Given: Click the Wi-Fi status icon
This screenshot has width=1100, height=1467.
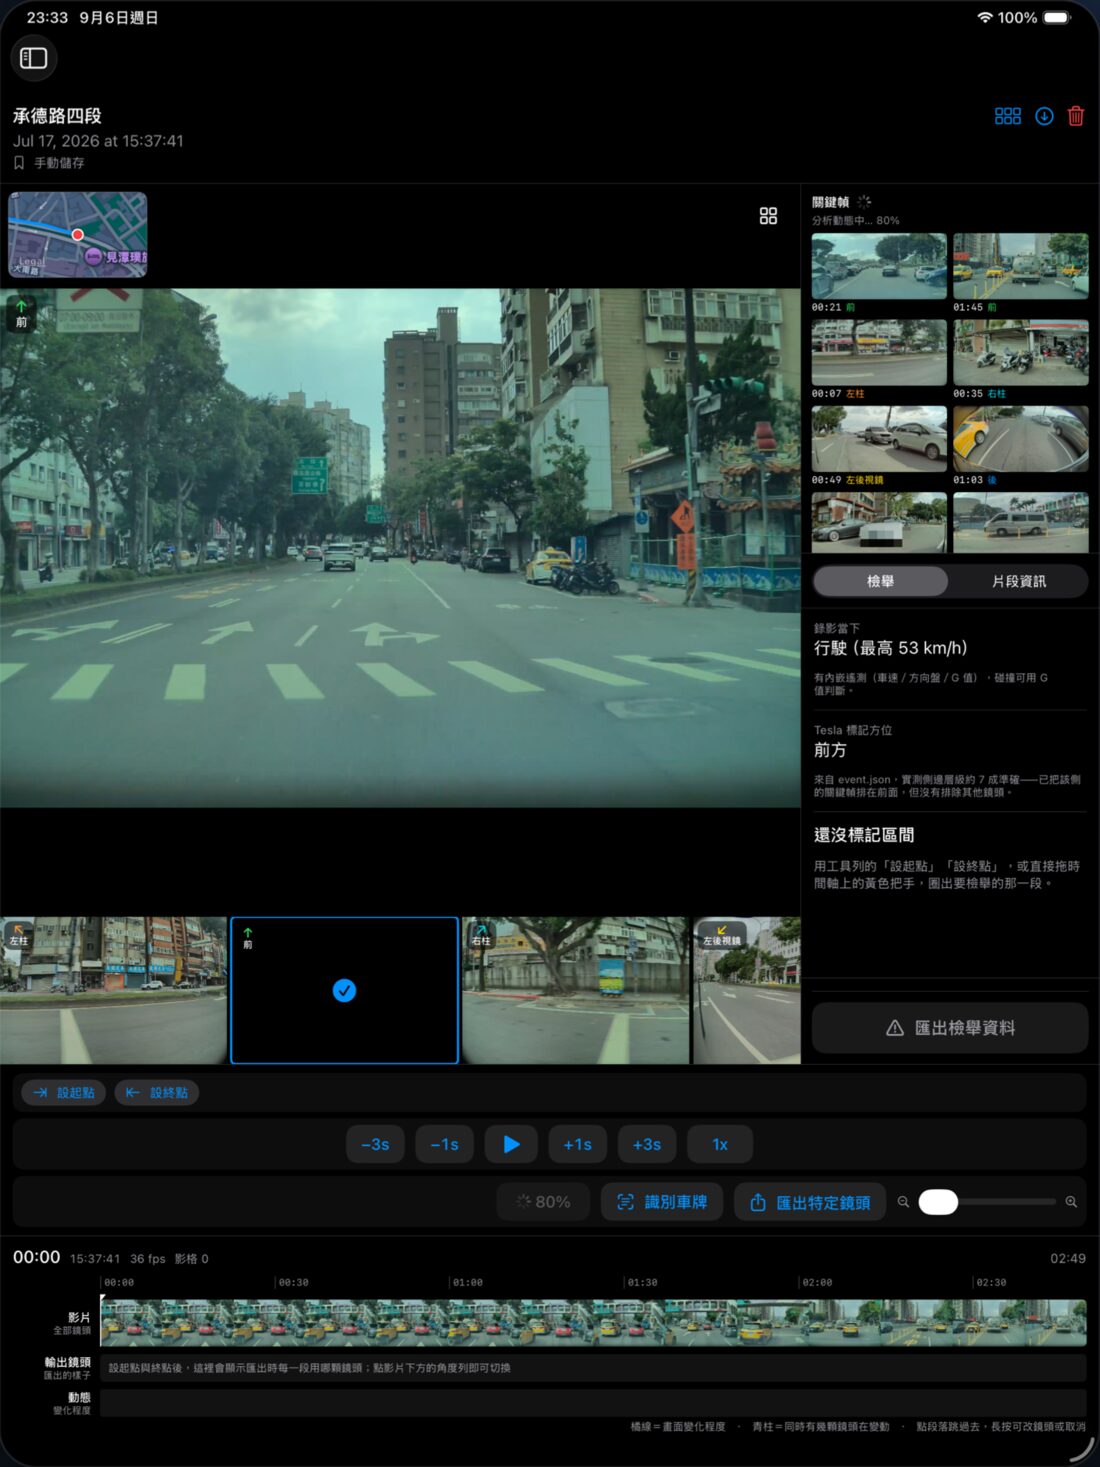Looking at the screenshot, I should tap(985, 18).
